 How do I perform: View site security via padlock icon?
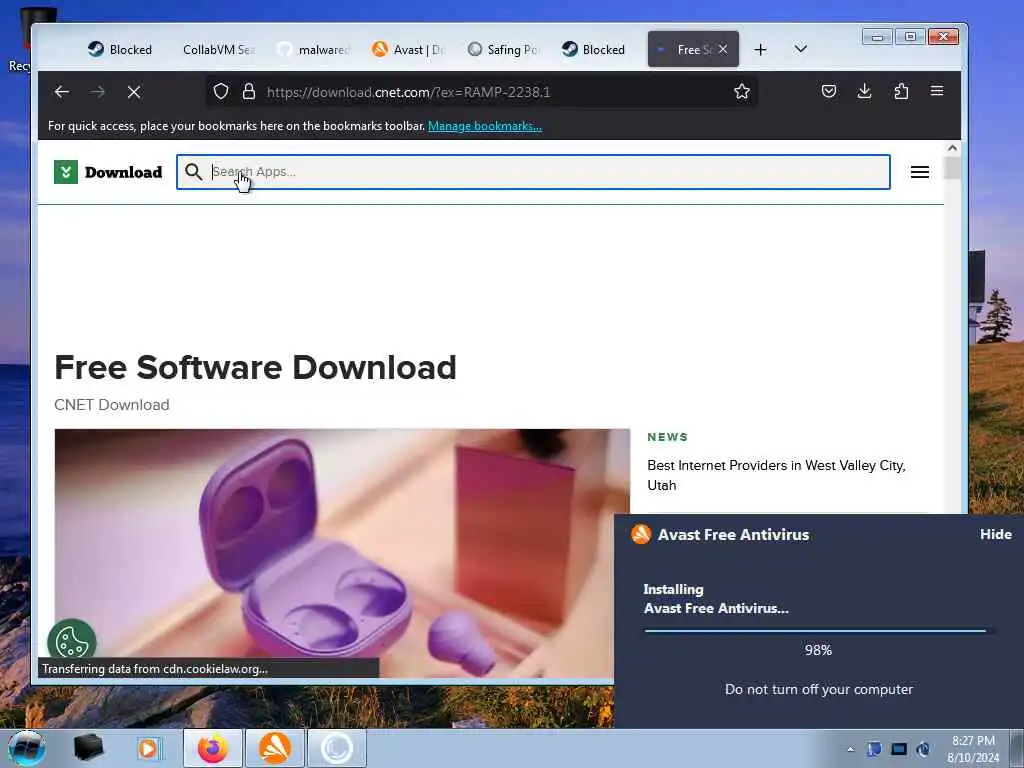tap(249, 91)
